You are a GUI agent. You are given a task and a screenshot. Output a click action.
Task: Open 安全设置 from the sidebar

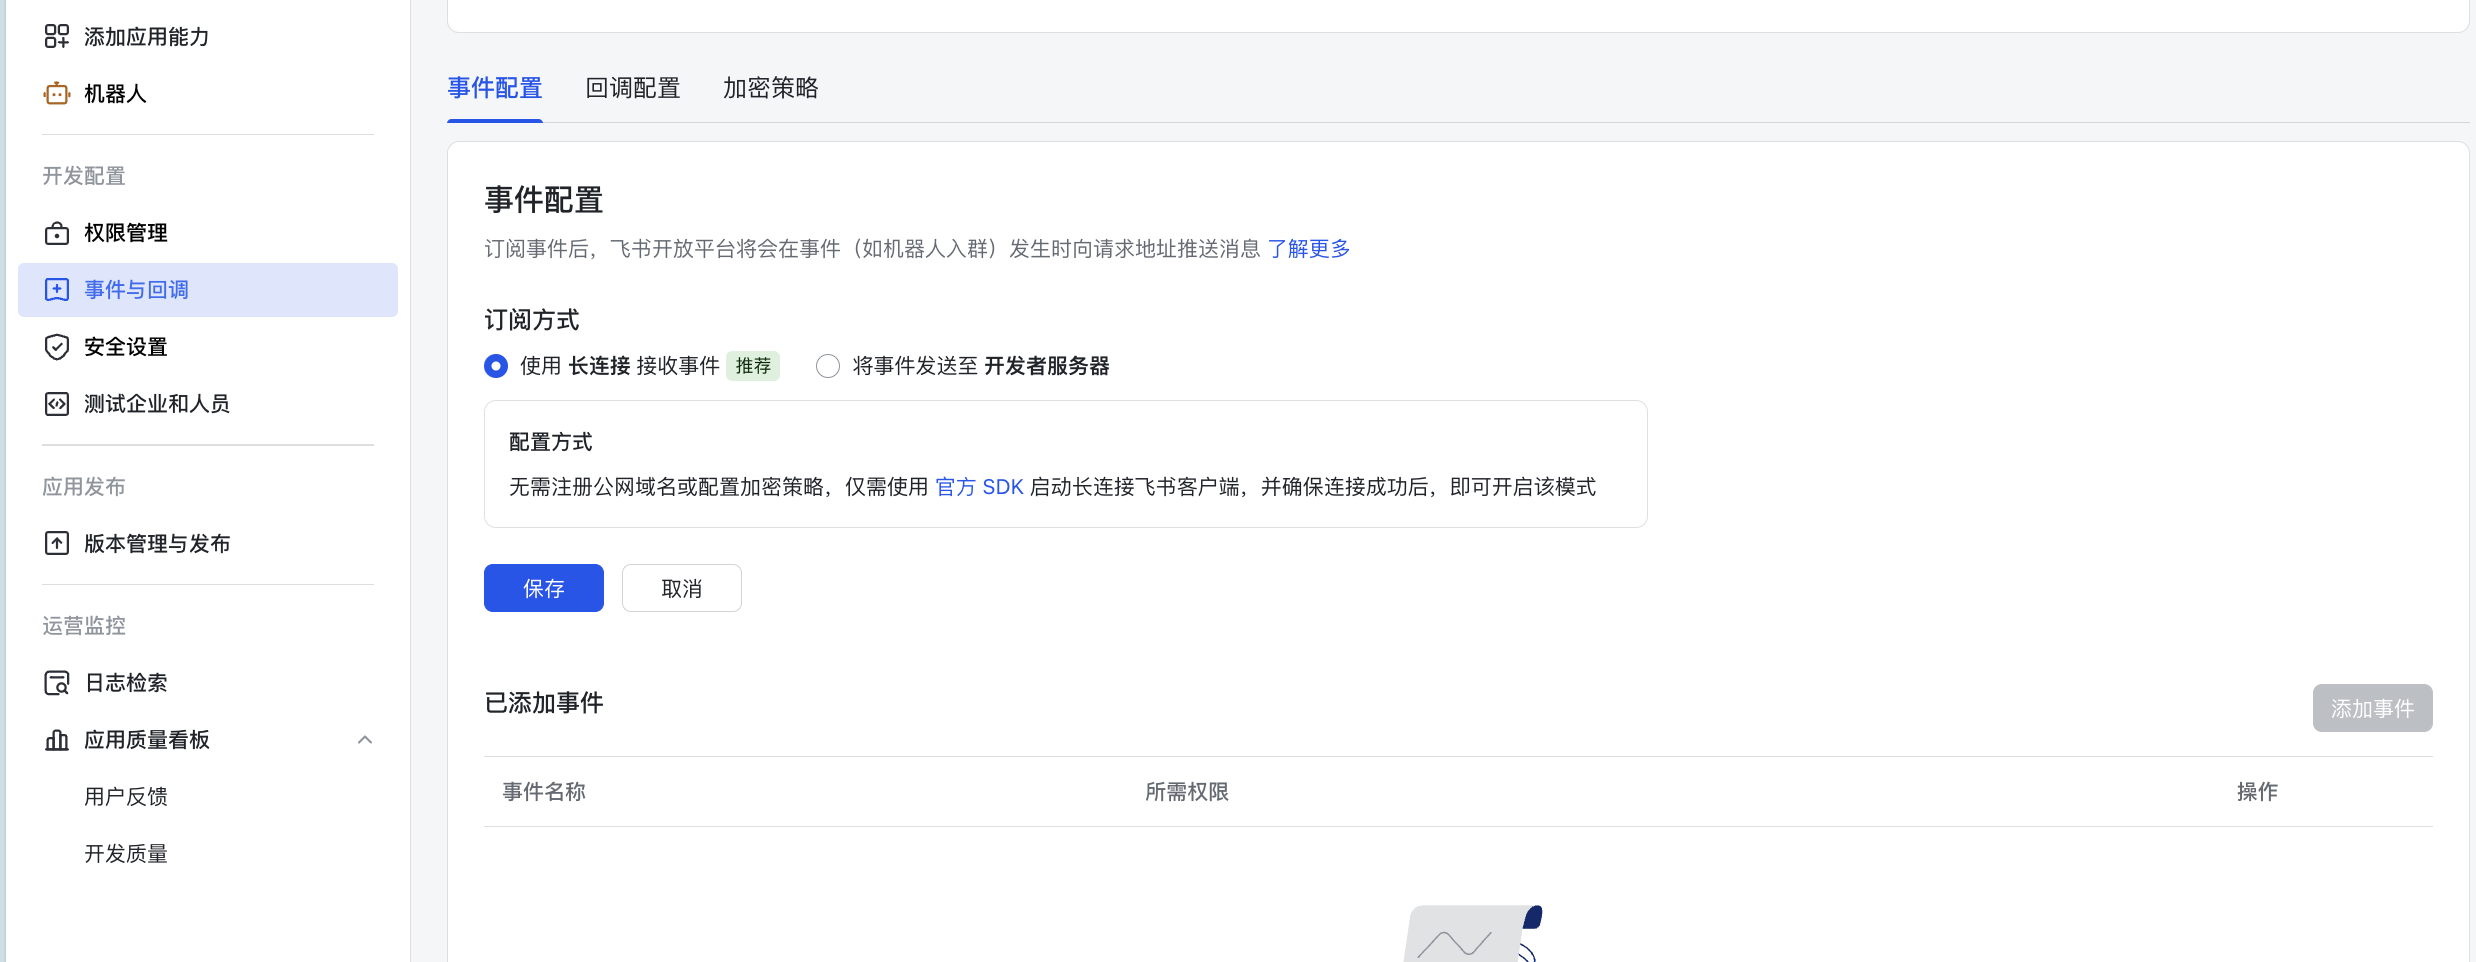point(124,346)
